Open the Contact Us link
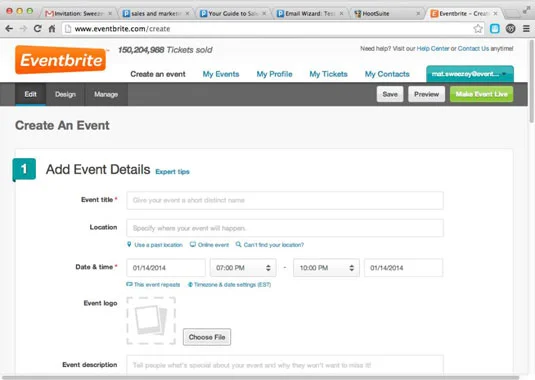The image size is (535, 380). tap(473, 48)
